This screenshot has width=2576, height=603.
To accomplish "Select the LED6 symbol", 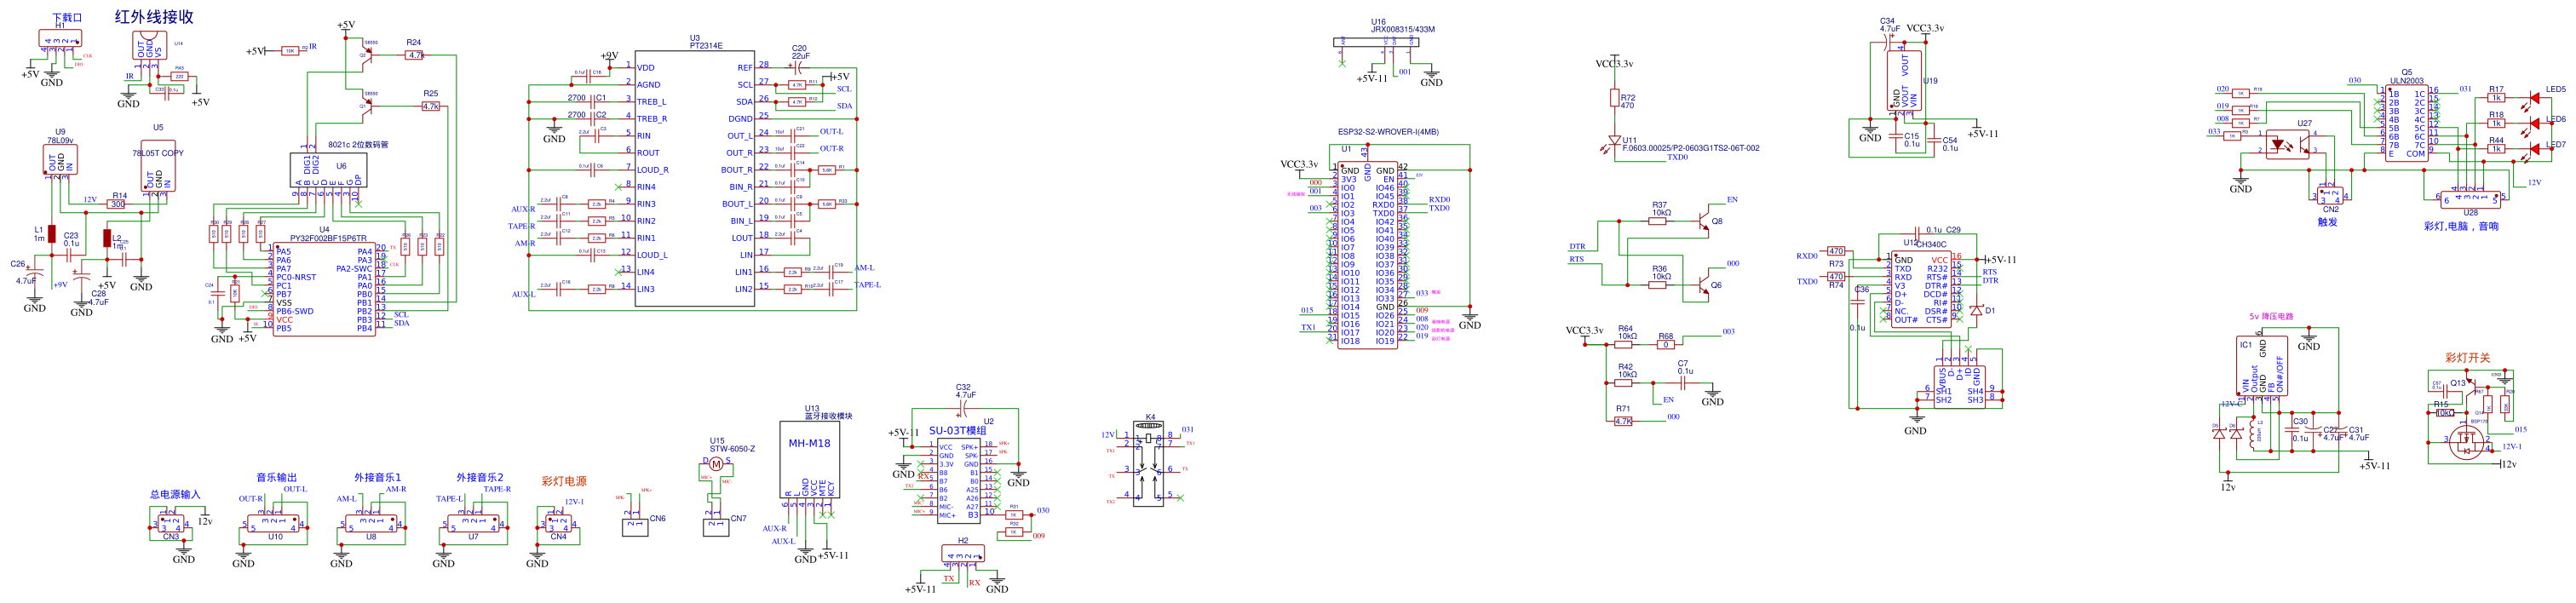I will pos(2533,124).
